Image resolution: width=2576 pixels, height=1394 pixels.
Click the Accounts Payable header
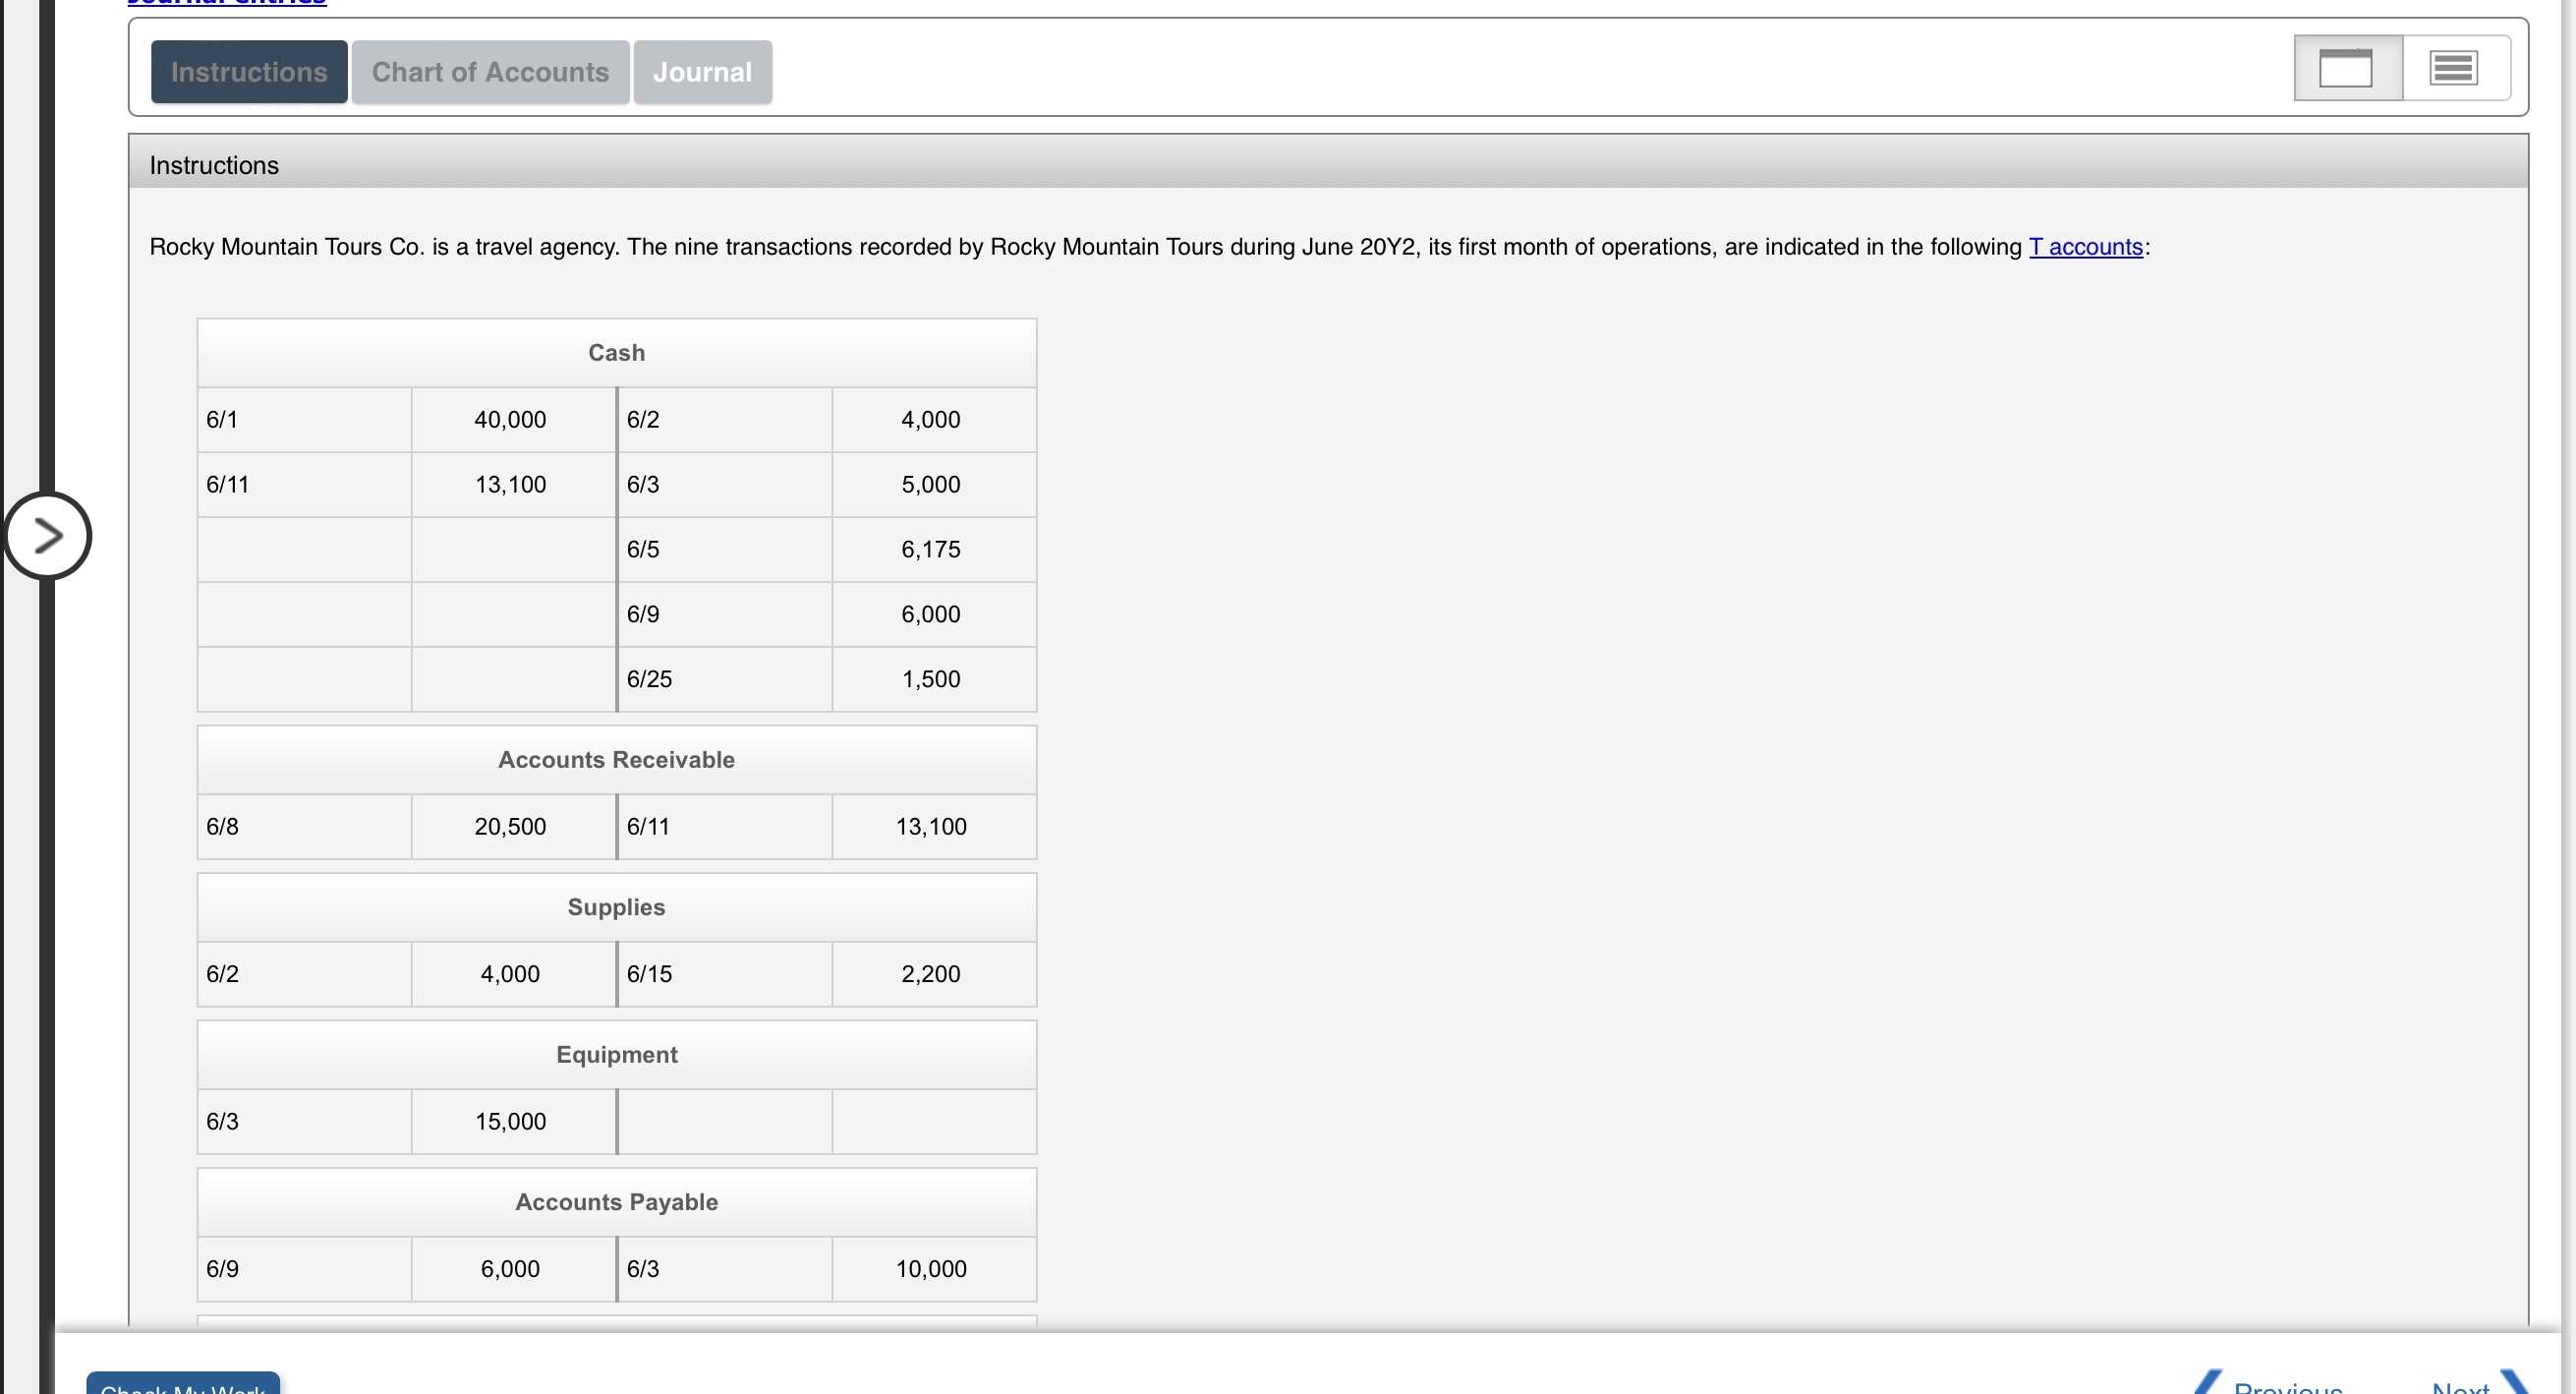(x=616, y=1202)
